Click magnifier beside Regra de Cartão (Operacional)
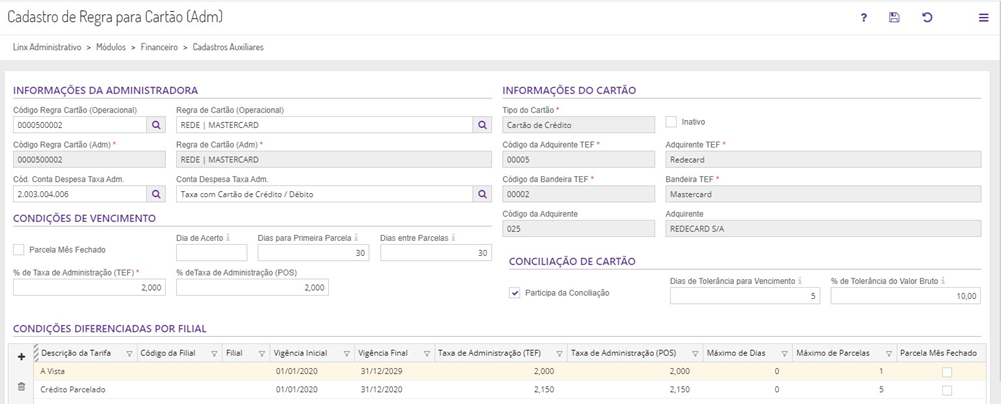Viewport: 1001px width, 404px height. pyautogui.click(x=482, y=125)
